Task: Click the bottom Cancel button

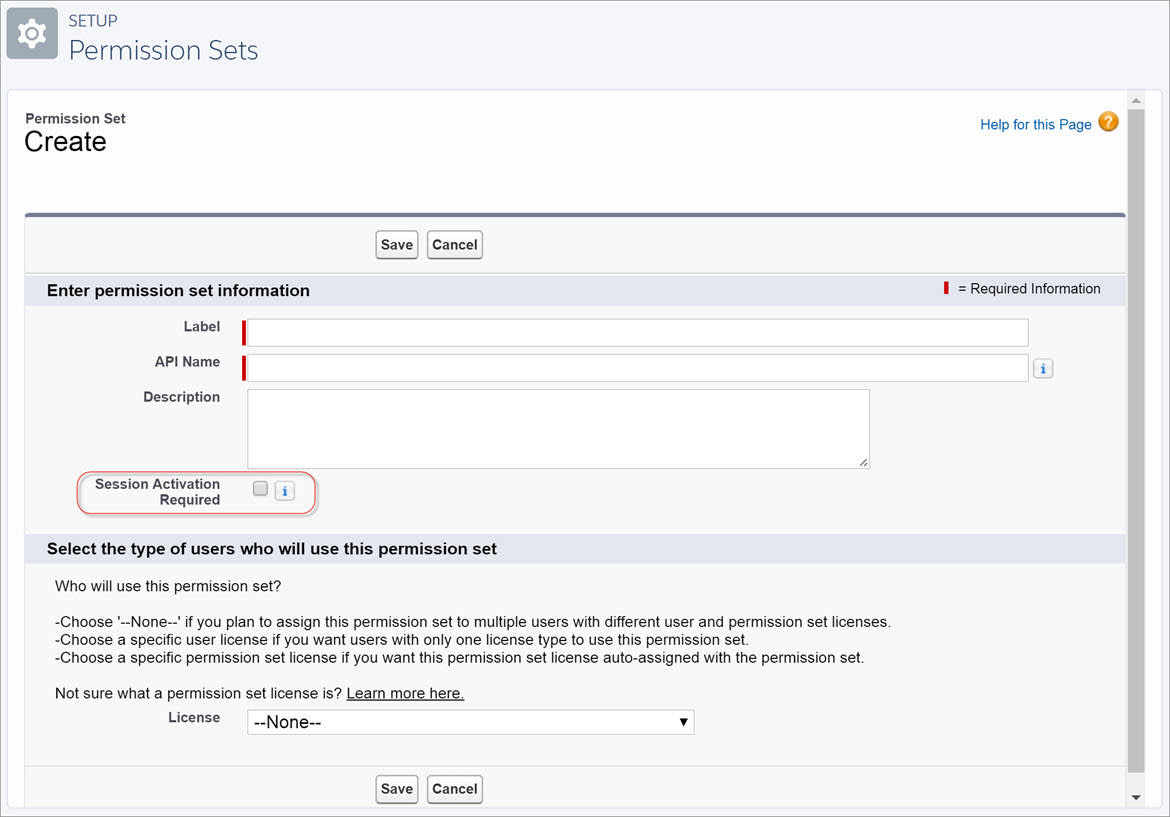Action: click(454, 789)
